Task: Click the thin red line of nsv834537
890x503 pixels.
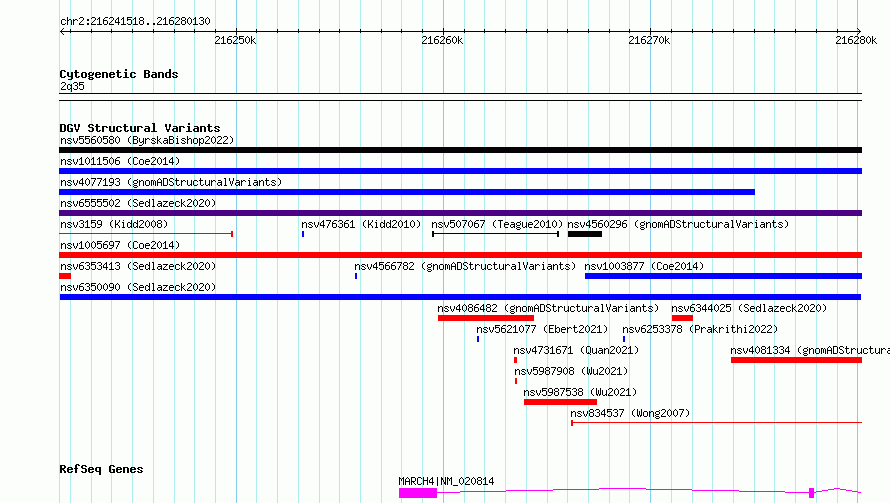Action: point(716,423)
